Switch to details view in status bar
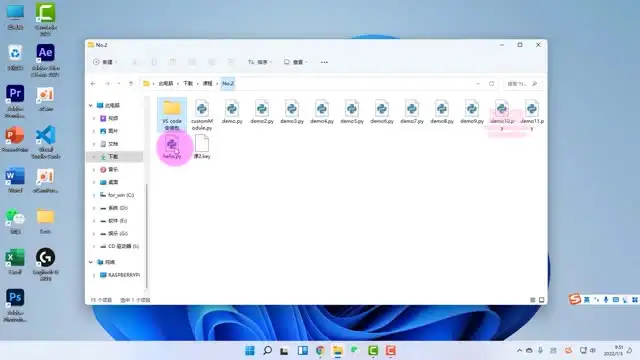 click(x=533, y=300)
